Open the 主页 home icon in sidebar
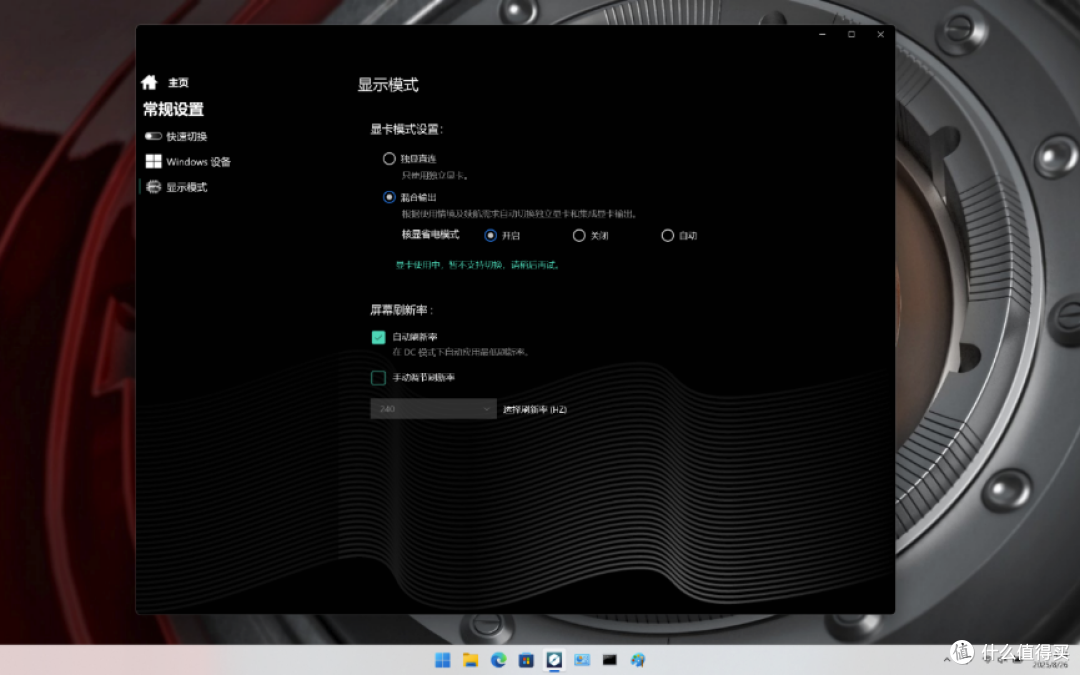1080x675 pixels. tap(149, 83)
